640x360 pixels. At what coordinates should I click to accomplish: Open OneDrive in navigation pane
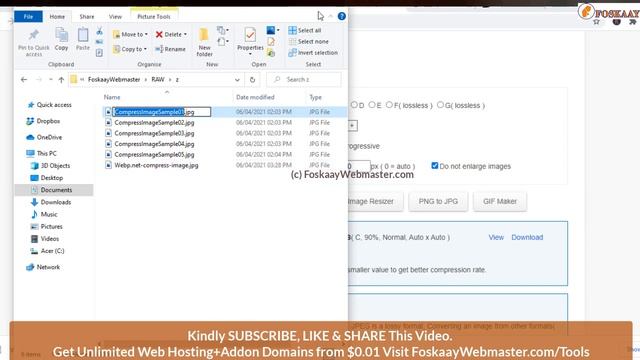44,137
